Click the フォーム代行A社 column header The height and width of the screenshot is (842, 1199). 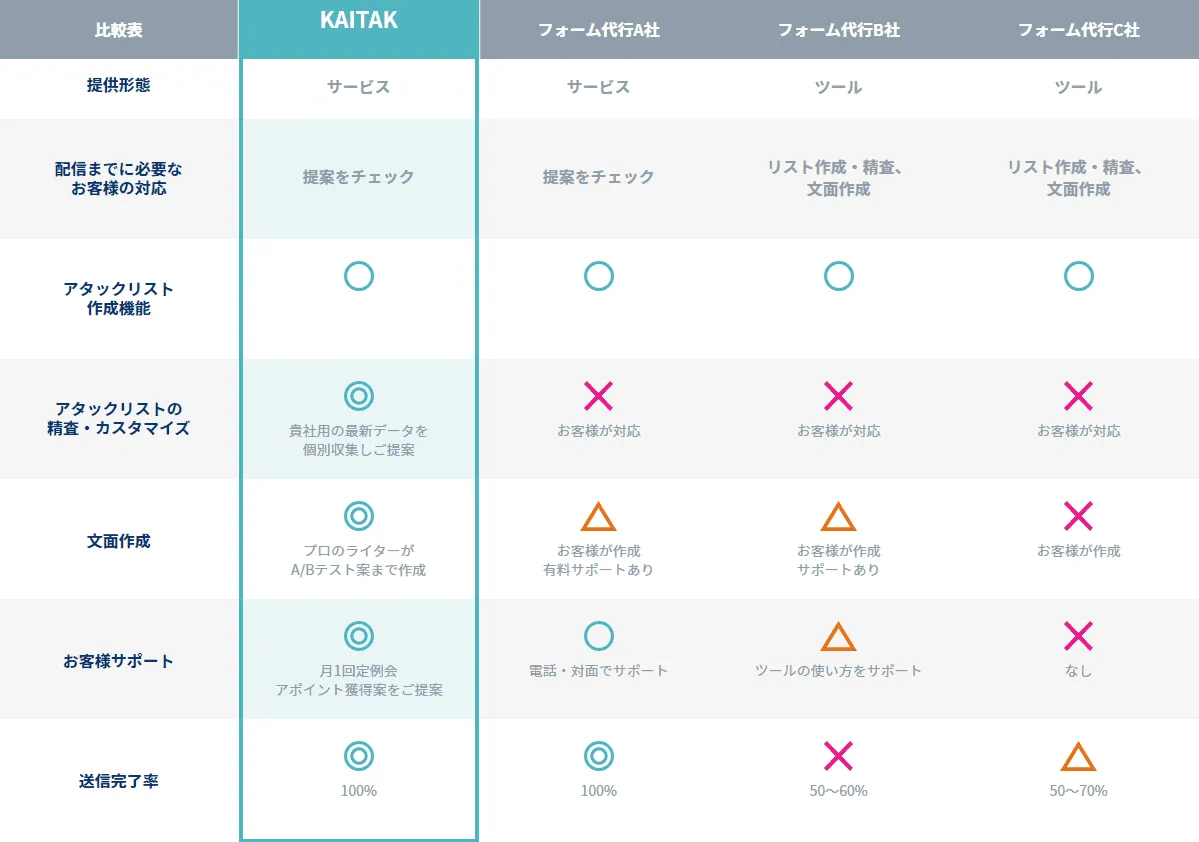(x=598, y=30)
